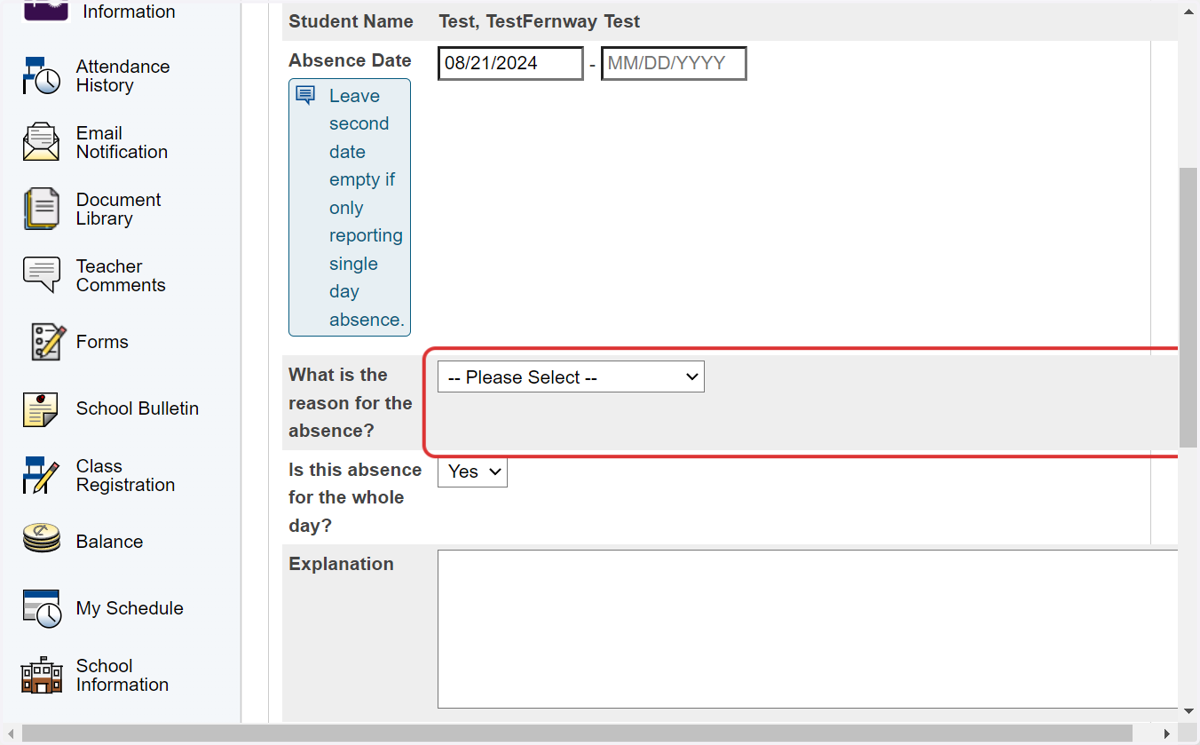This screenshot has width=1200, height=745.
Task: Open the whole-day absence Yes dropdown
Action: 473,472
